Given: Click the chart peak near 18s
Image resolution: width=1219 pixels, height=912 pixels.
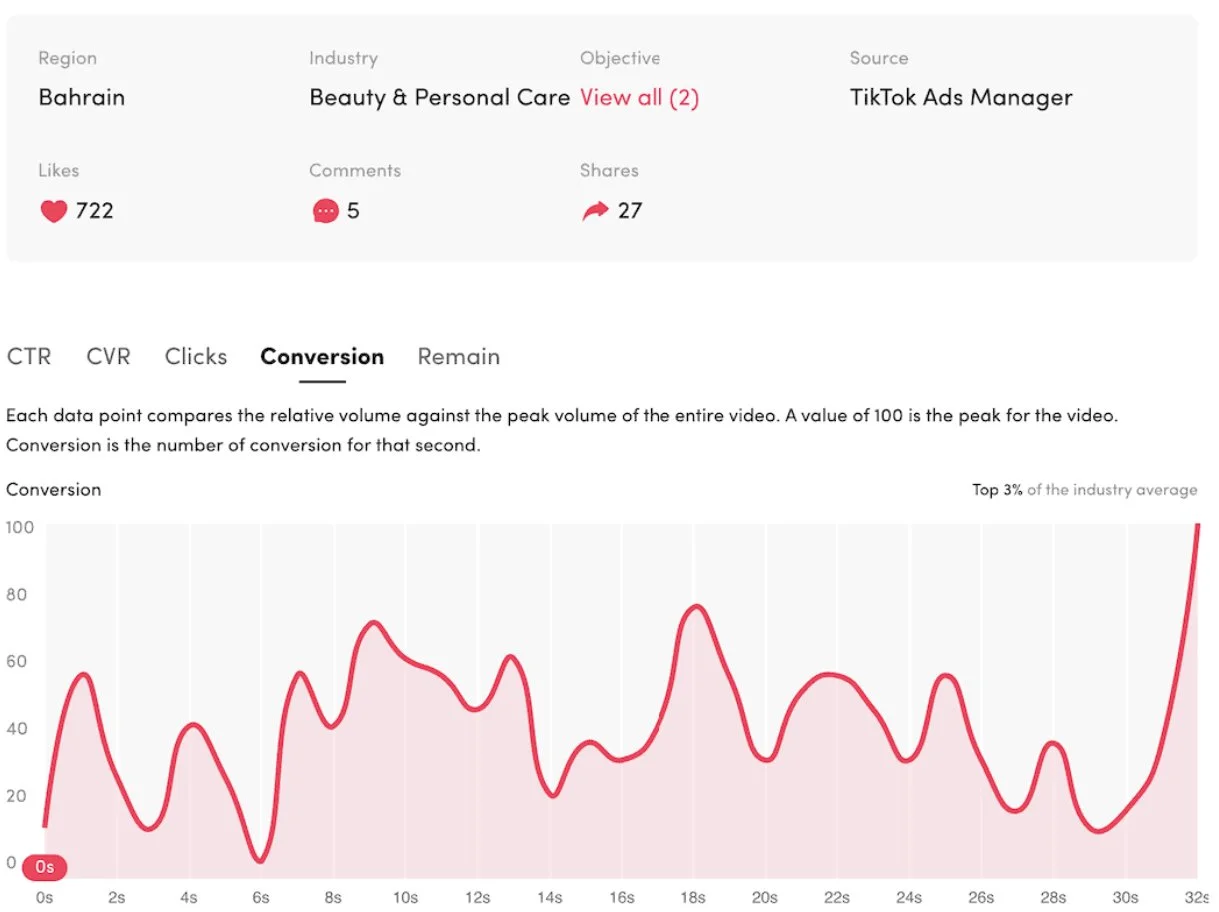Looking at the screenshot, I should [695, 606].
